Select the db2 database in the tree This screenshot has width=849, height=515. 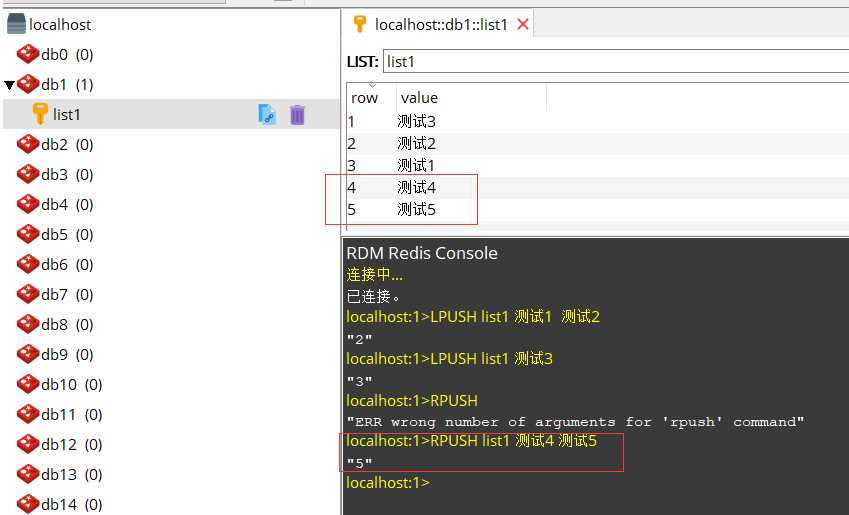tap(66, 145)
